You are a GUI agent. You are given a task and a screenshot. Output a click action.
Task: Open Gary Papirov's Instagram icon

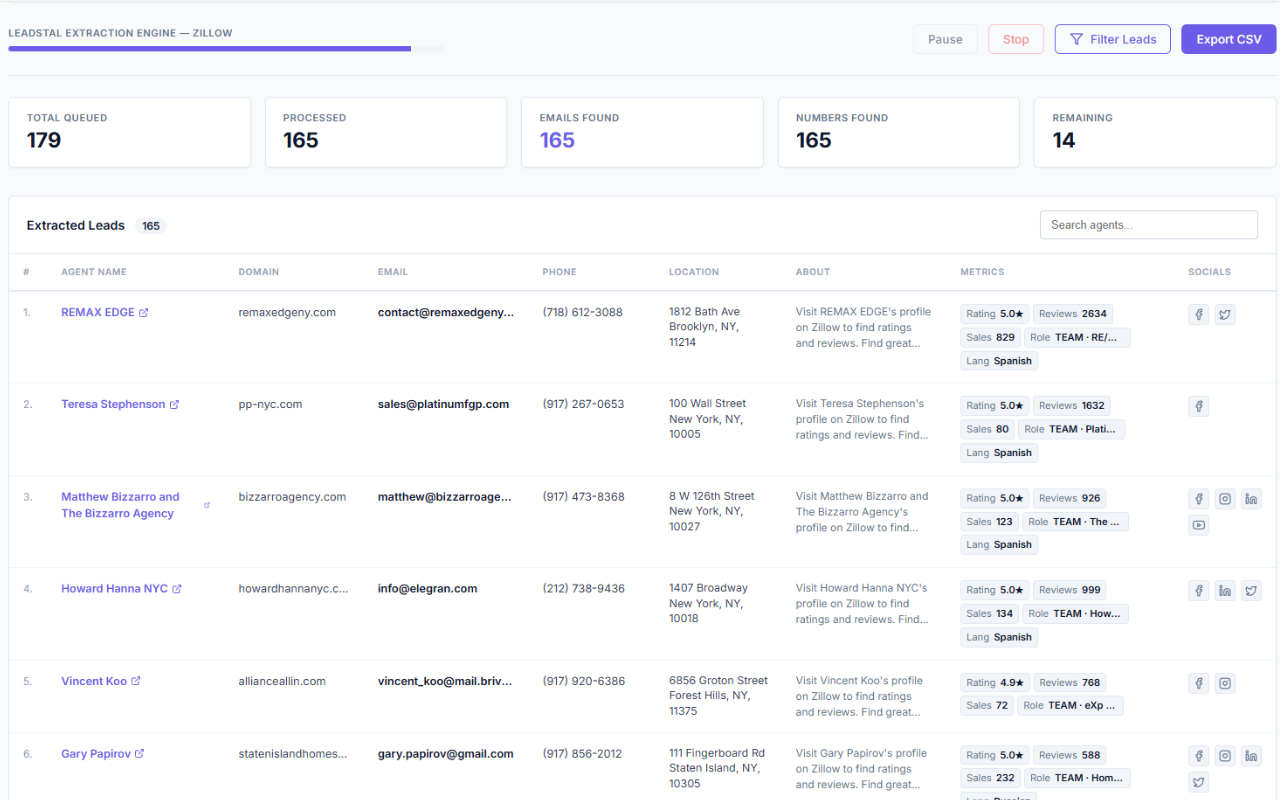1225,756
